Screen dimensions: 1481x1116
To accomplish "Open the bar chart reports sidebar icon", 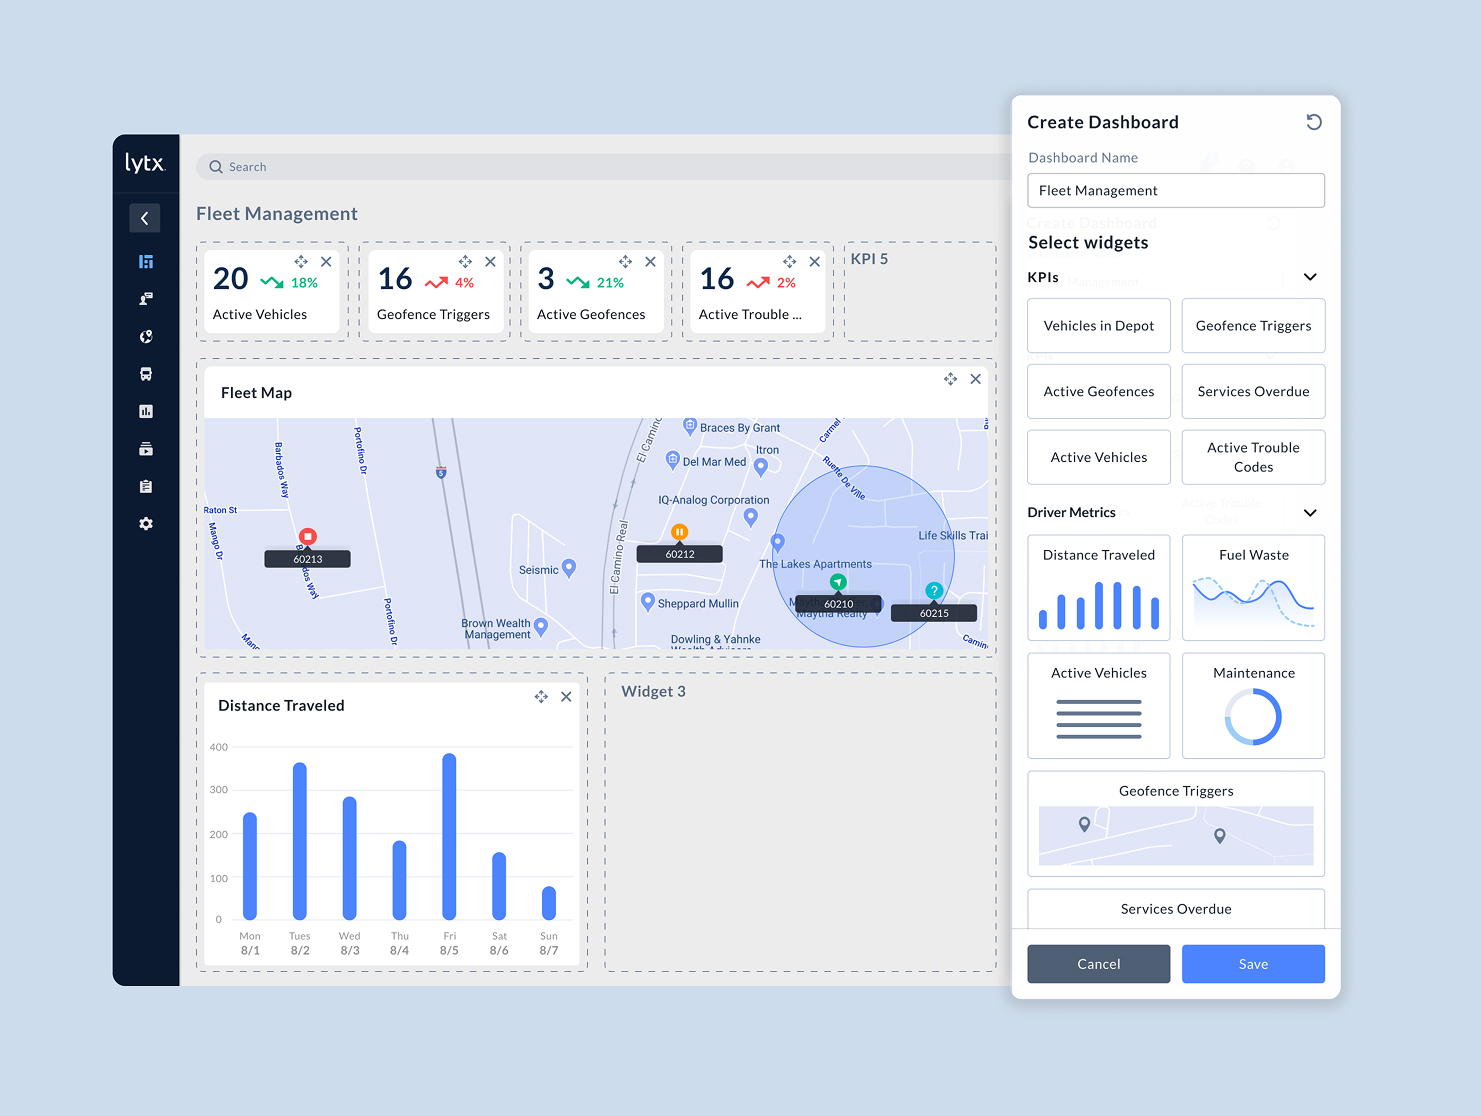I will (x=146, y=411).
